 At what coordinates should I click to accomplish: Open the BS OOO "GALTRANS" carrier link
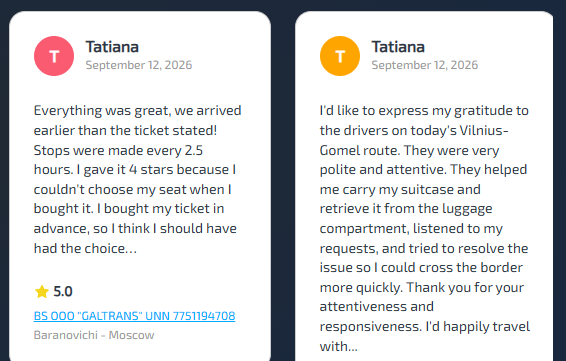point(134,316)
